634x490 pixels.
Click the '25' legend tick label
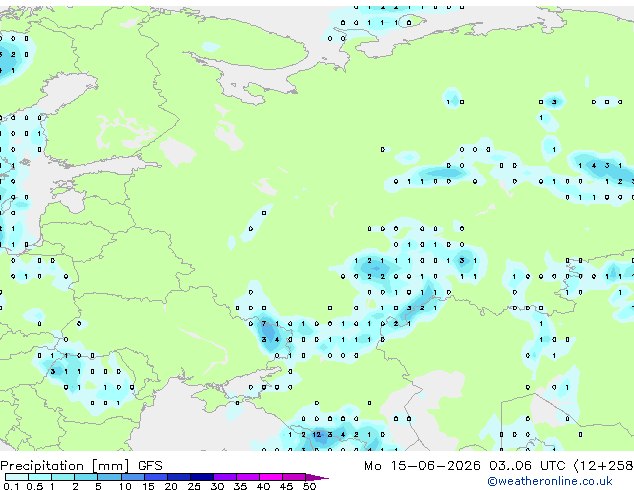[x=194, y=486]
